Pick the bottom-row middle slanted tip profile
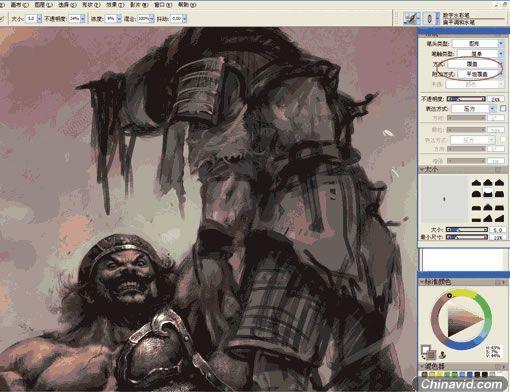The width and height of the screenshot is (510, 392). pyautogui.click(x=488, y=219)
